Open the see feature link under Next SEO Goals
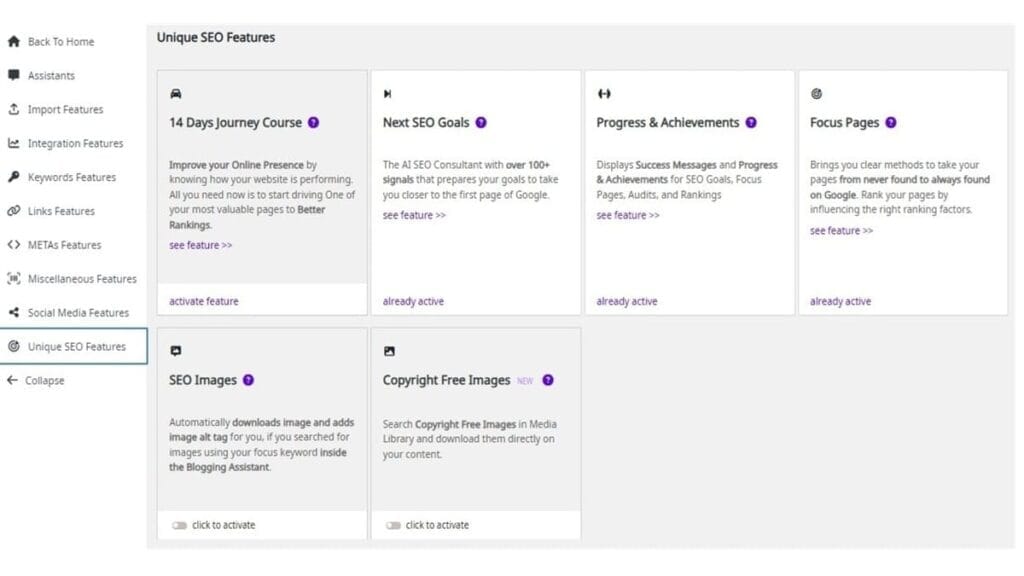1024x576 pixels. point(413,215)
